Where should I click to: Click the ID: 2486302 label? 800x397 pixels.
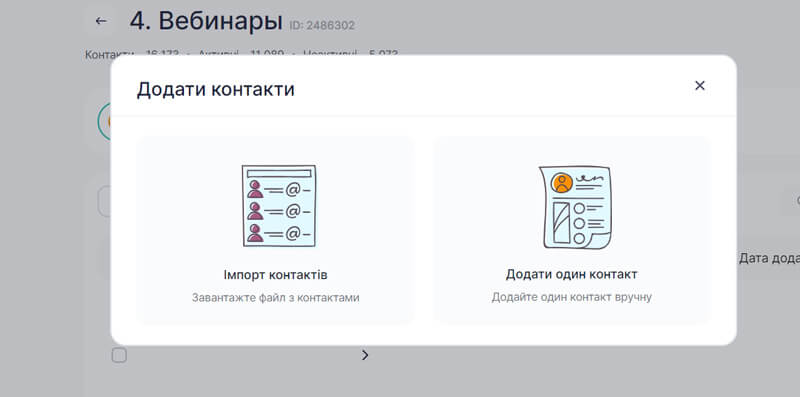coord(322,26)
